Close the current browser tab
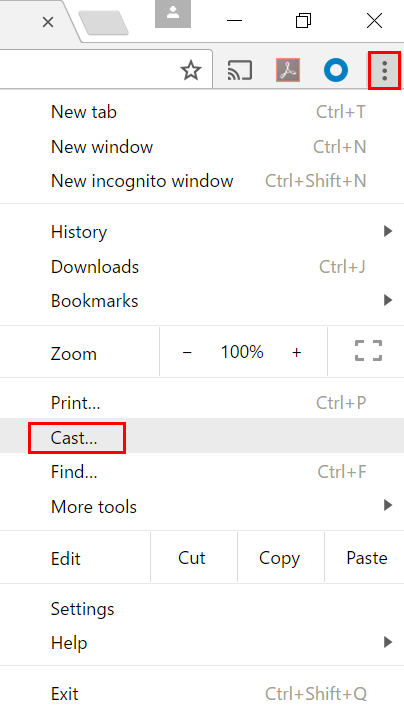The width and height of the screenshot is (404, 707). coord(48,21)
